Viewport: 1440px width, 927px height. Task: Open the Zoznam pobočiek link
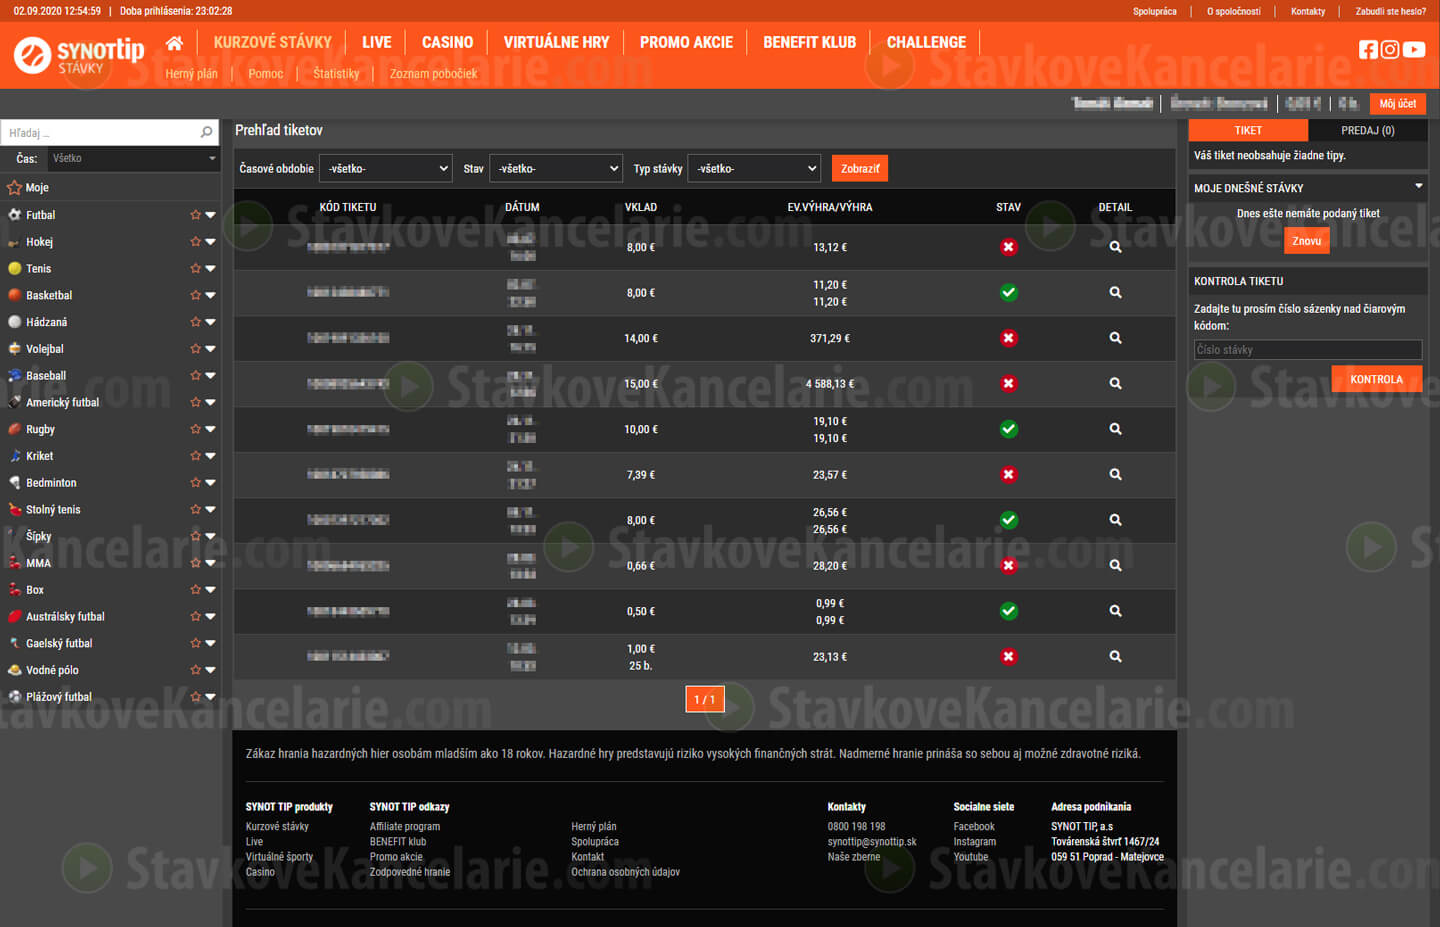click(x=433, y=74)
